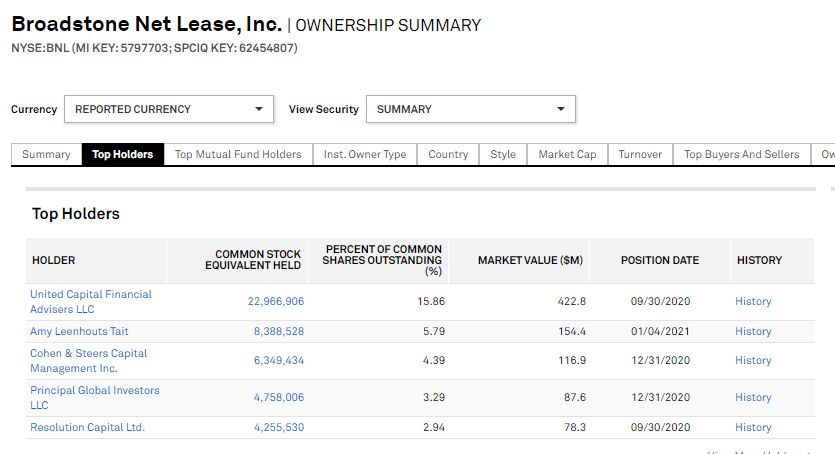Open Cohen & Steers Capital Management link
Viewport: 835px width, 454px height.
click(x=88, y=361)
